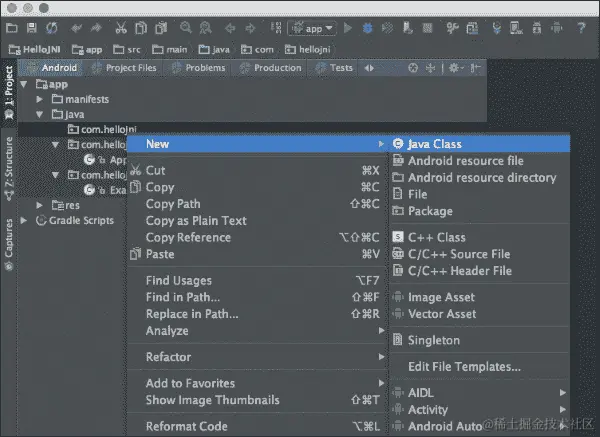This screenshot has height=437, width=600.
Task: Select Image Asset
Action: [x=480, y=297]
